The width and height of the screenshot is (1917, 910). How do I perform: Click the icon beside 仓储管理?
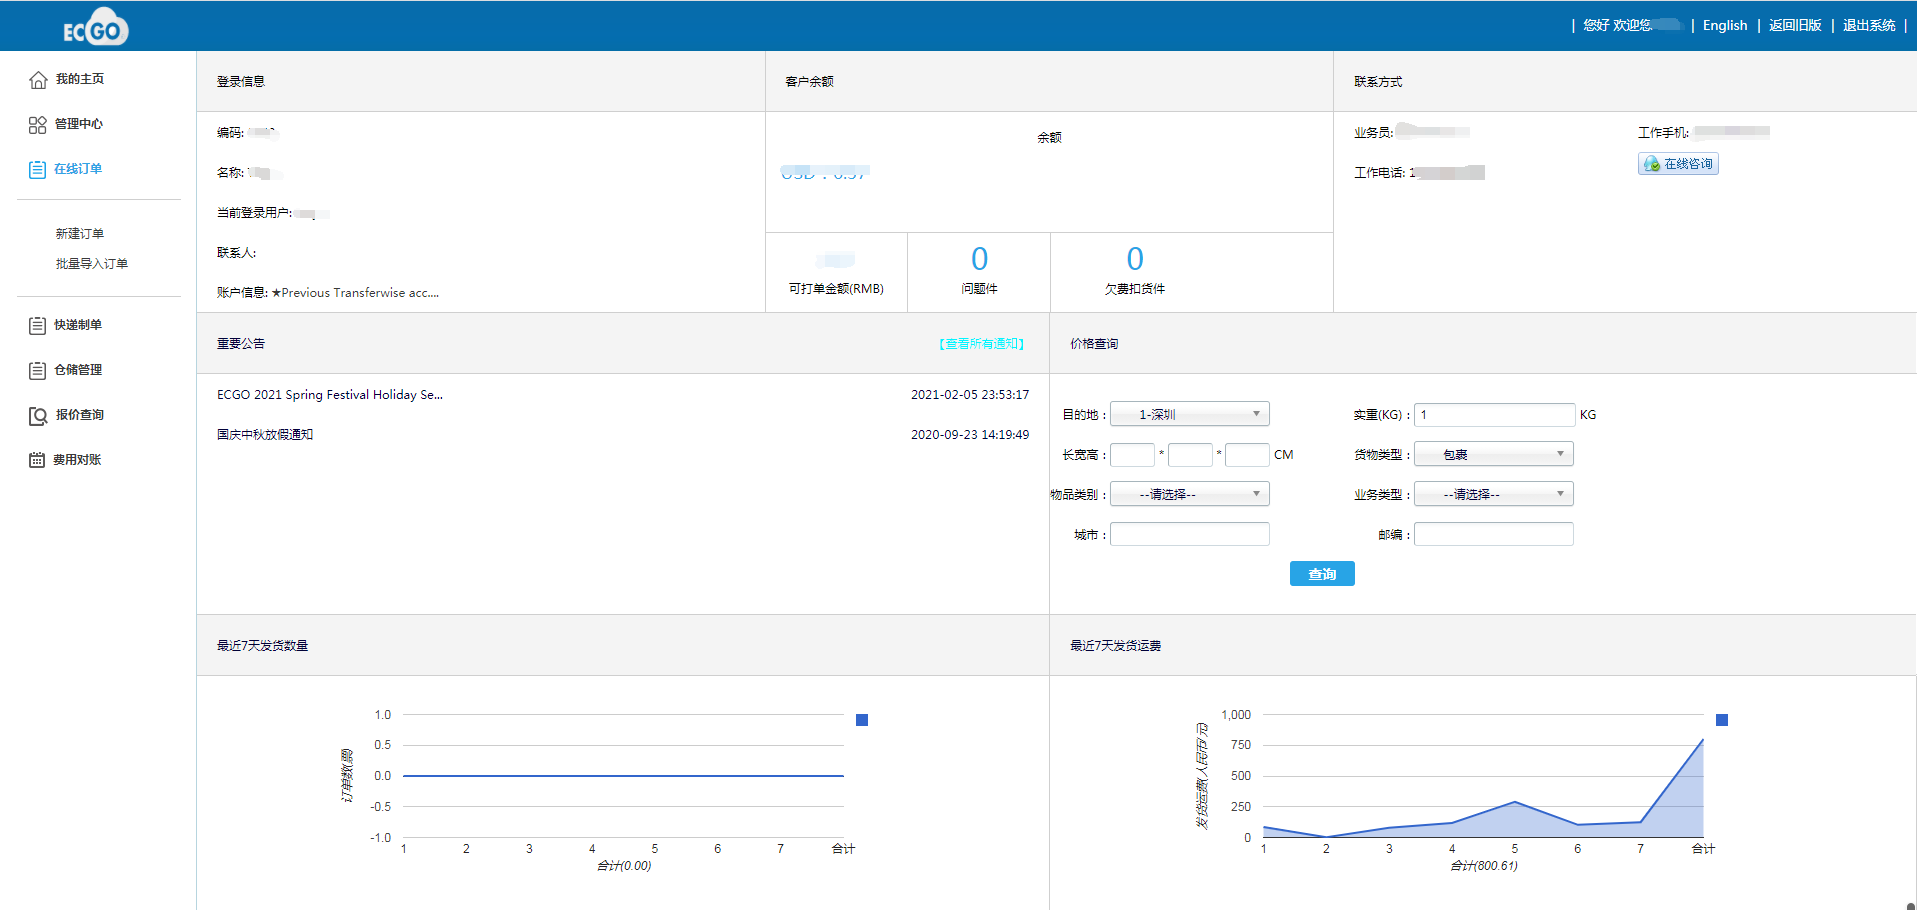tap(37, 371)
